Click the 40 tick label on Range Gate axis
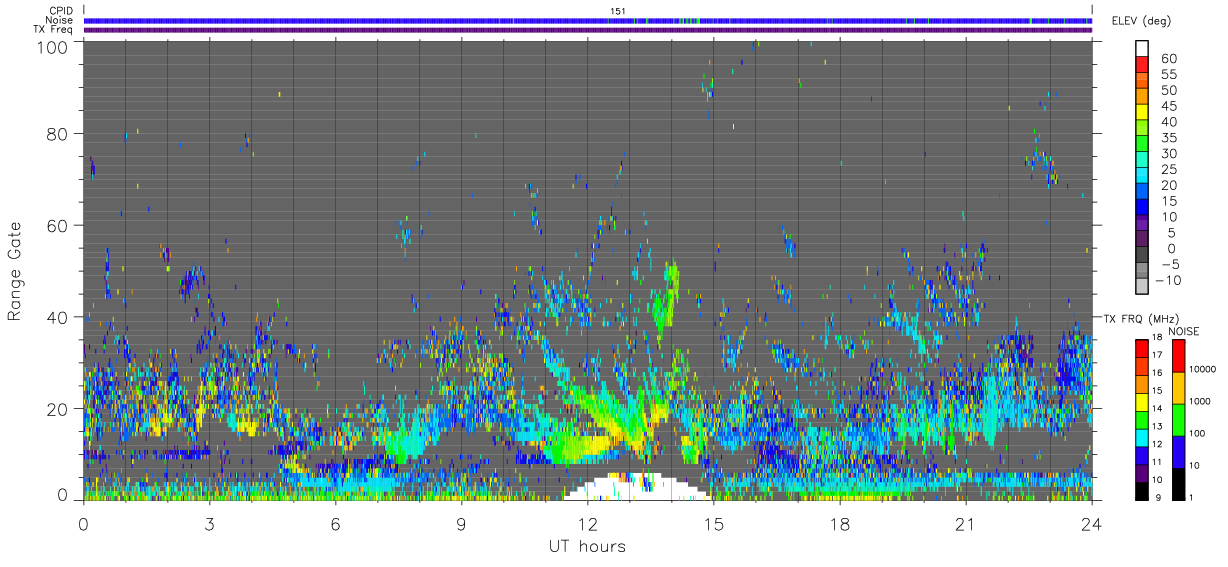Screen dimensions: 1228x567 coord(58,317)
